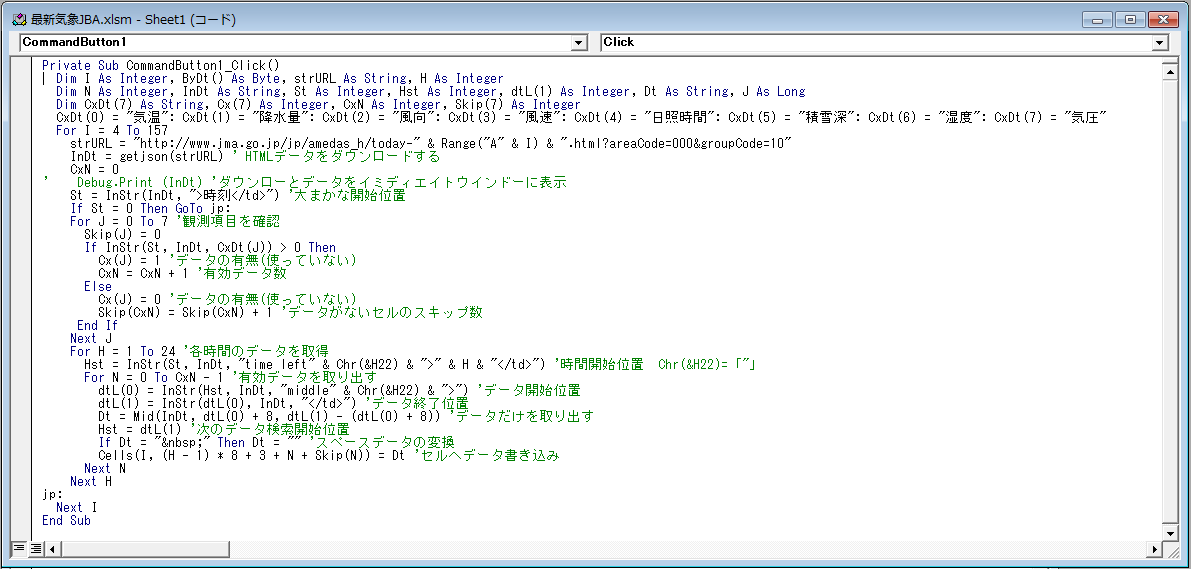Click the 'If Dt = "&nbsp;" Then' line

276,442
